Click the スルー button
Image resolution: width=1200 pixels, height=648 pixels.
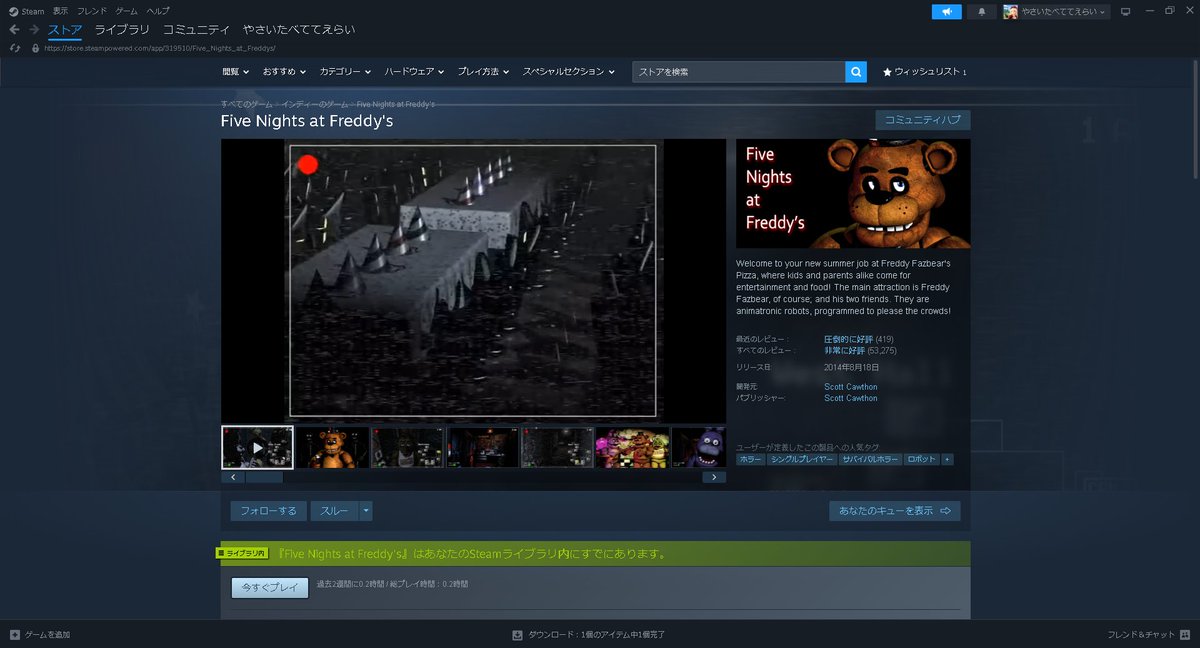[x=334, y=511]
